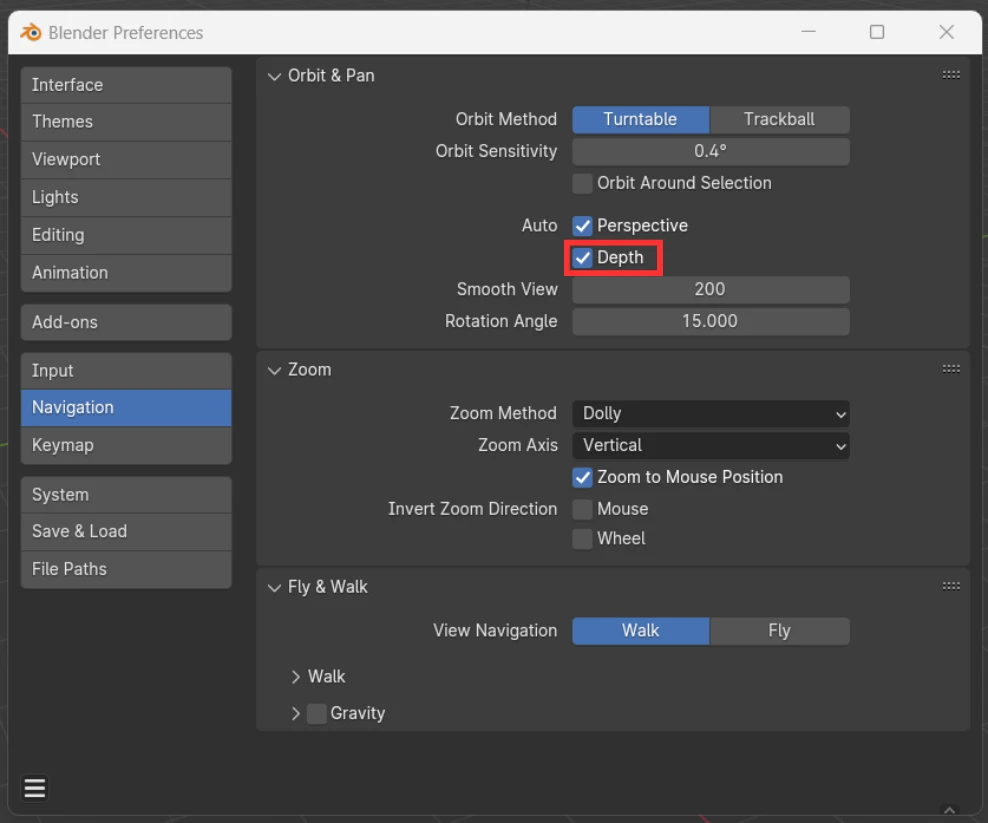Collapse the Fly & Walk panel

pyautogui.click(x=274, y=587)
